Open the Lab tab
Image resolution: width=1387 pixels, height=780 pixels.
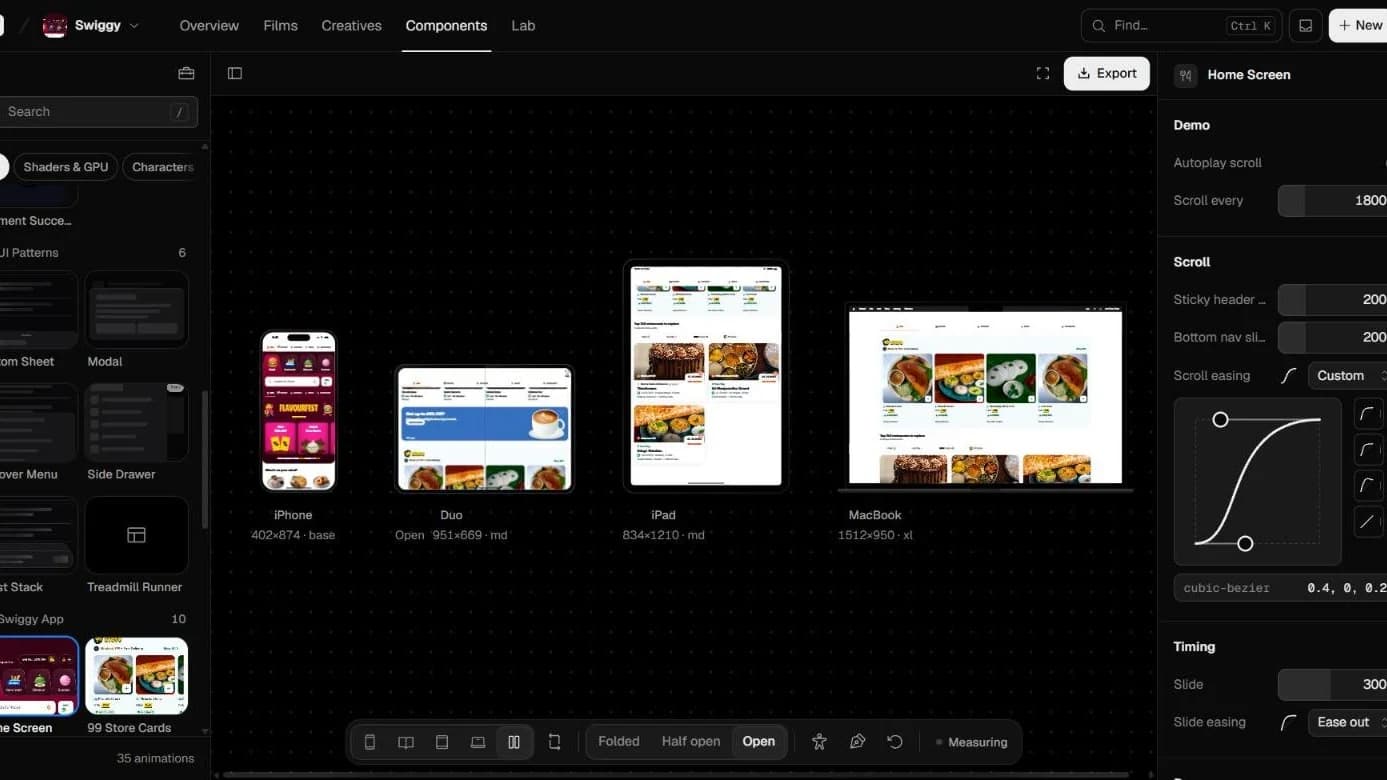[523, 26]
